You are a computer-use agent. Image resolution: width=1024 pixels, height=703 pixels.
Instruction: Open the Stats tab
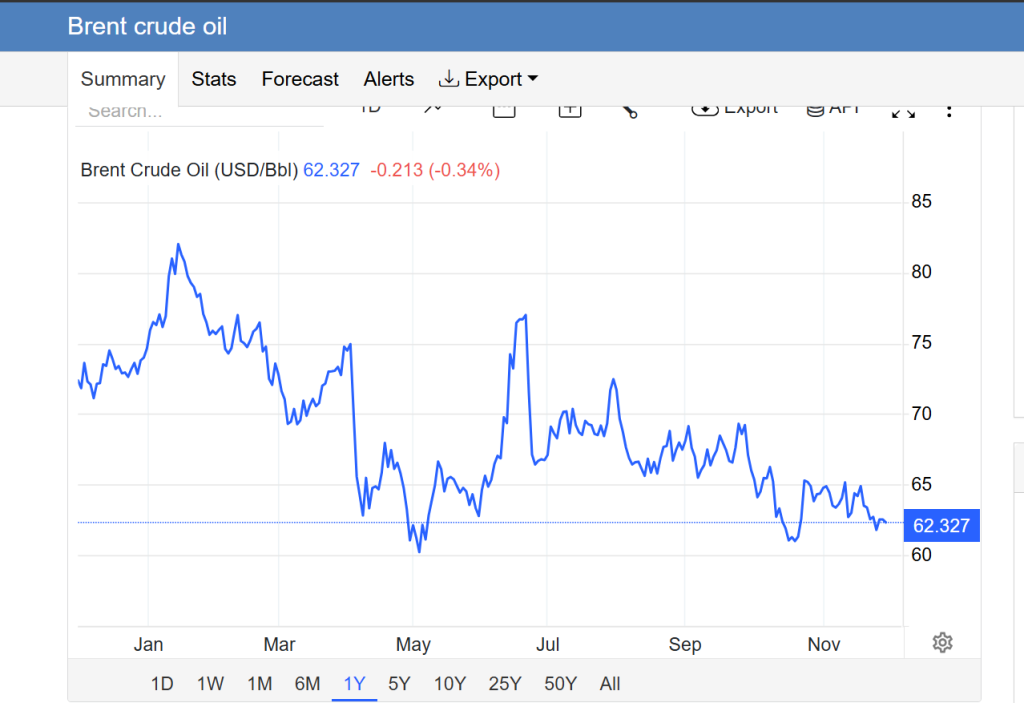click(214, 79)
